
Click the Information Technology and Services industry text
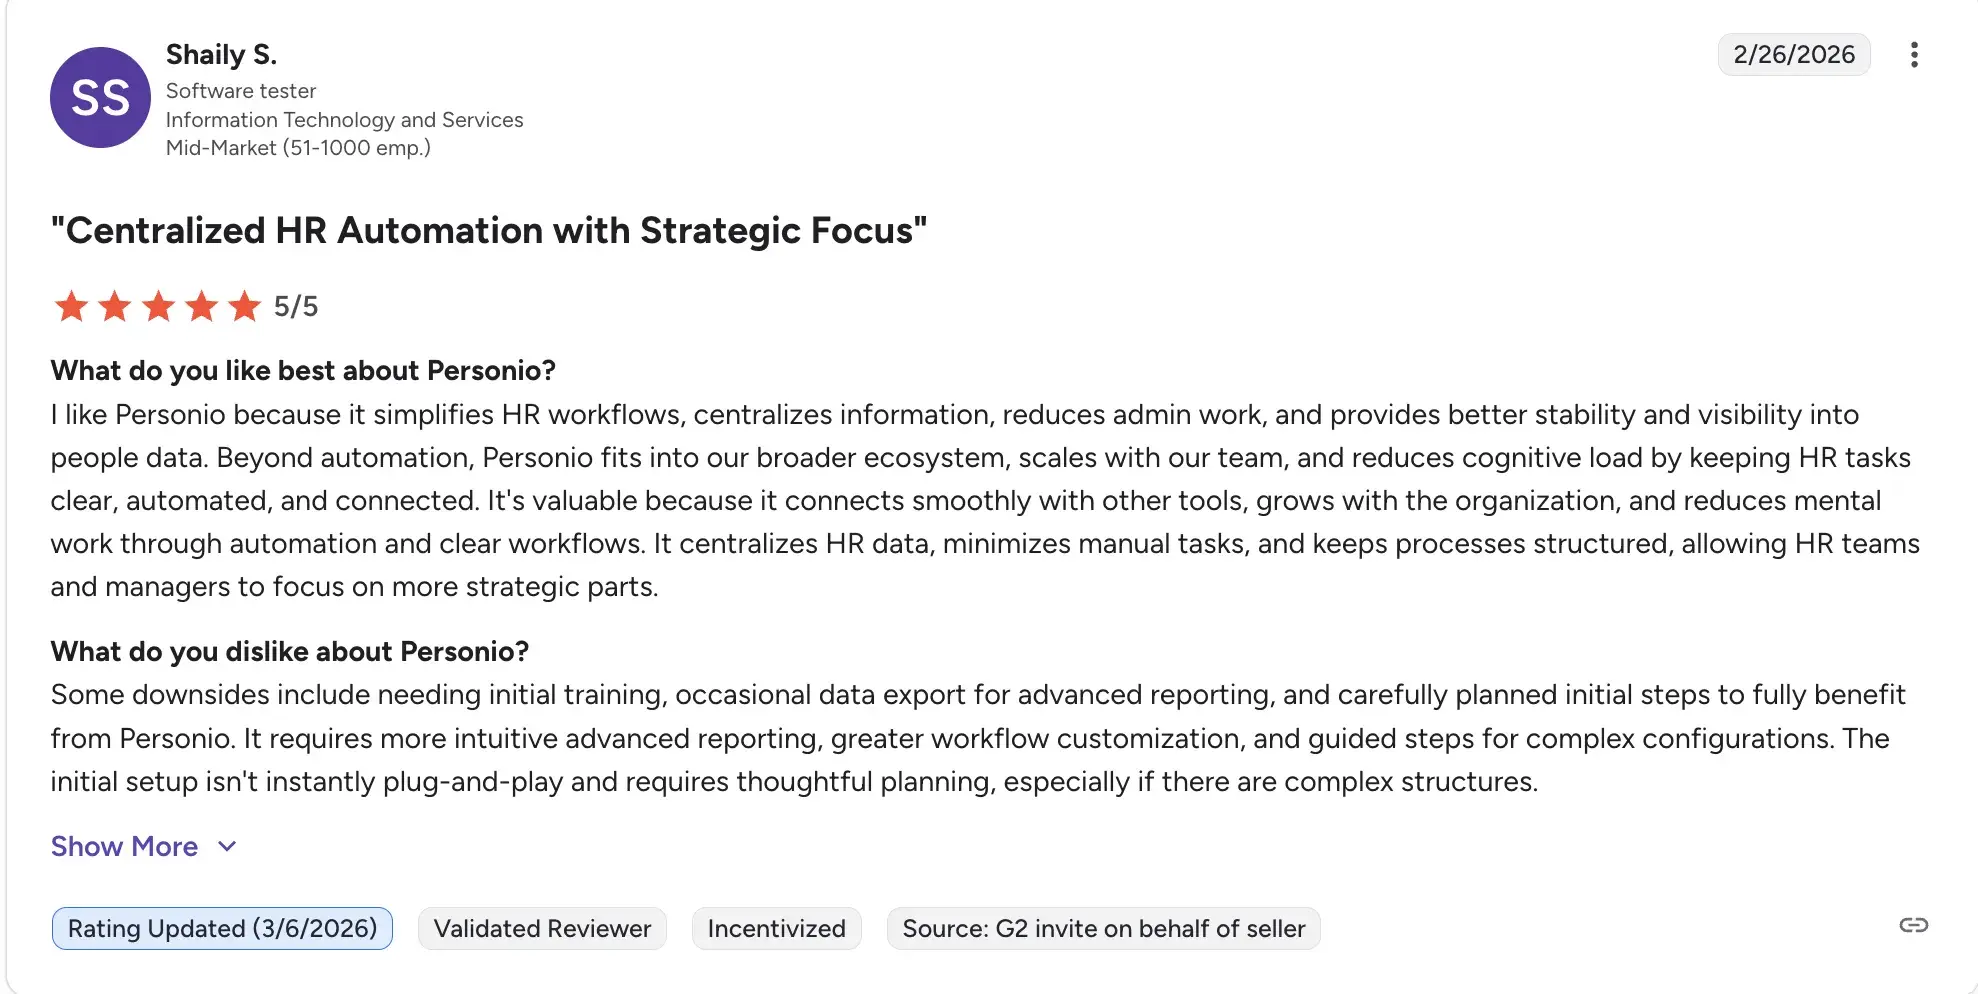pyautogui.click(x=344, y=120)
